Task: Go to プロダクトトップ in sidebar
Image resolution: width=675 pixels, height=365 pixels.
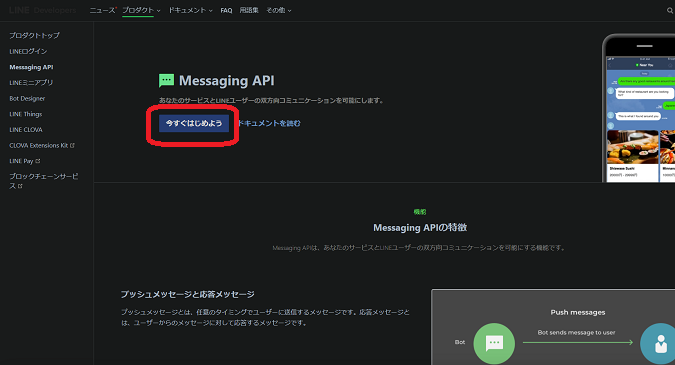Action: pyautogui.click(x=34, y=35)
